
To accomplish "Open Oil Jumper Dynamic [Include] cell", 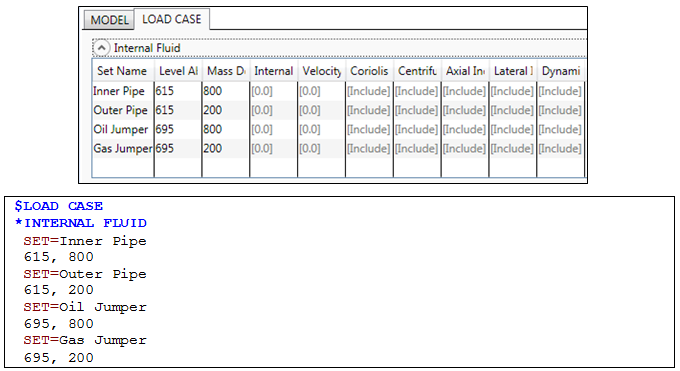I will (561, 129).
